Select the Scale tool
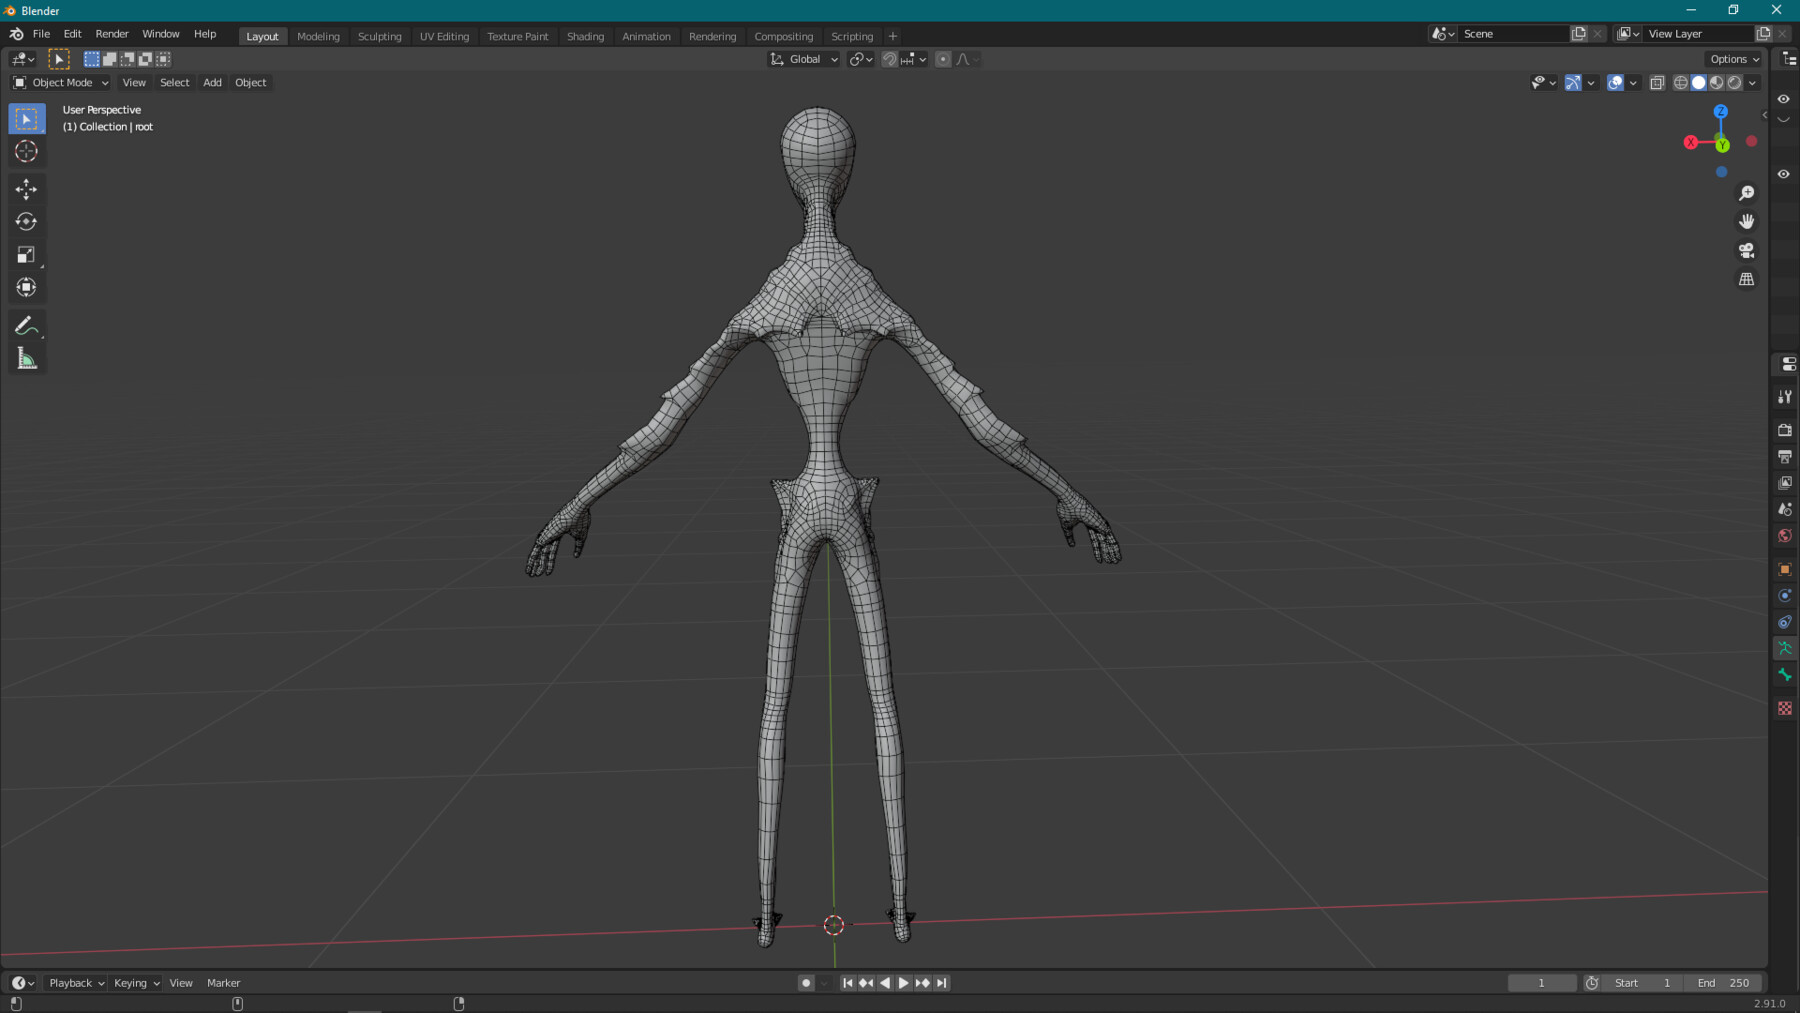The width and height of the screenshot is (1800, 1013). [26, 254]
